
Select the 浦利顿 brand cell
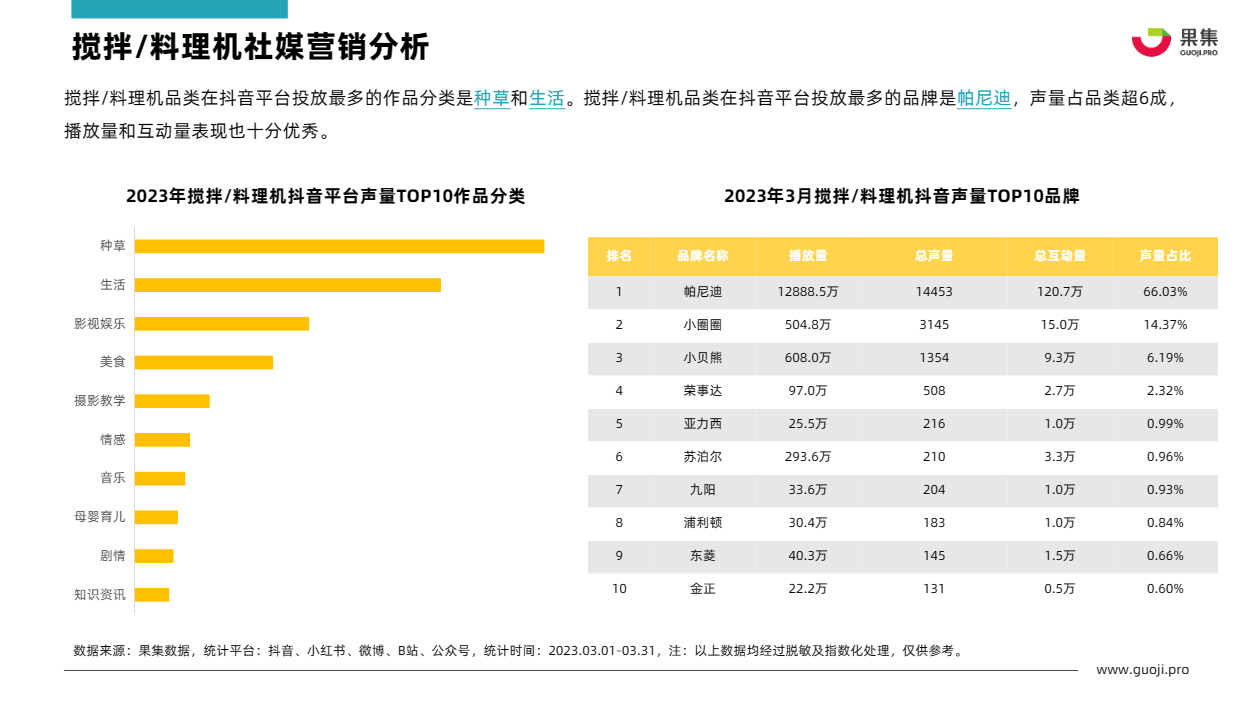702,523
